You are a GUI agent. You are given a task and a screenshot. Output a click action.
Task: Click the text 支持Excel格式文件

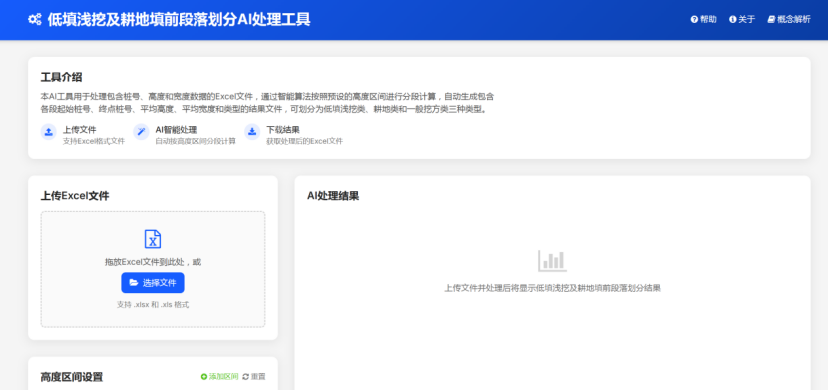coord(94,141)
